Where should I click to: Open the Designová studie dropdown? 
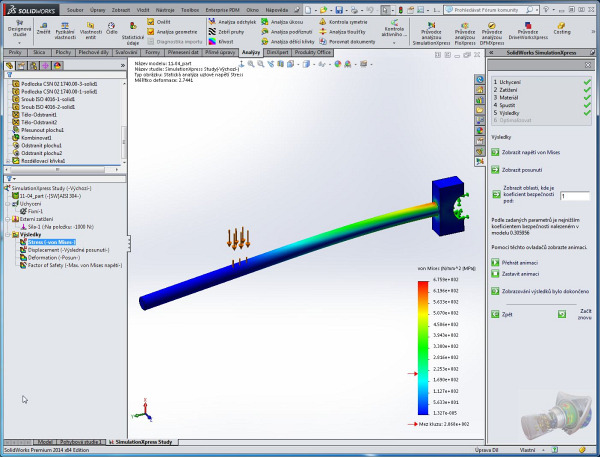[x=19, y=43]
